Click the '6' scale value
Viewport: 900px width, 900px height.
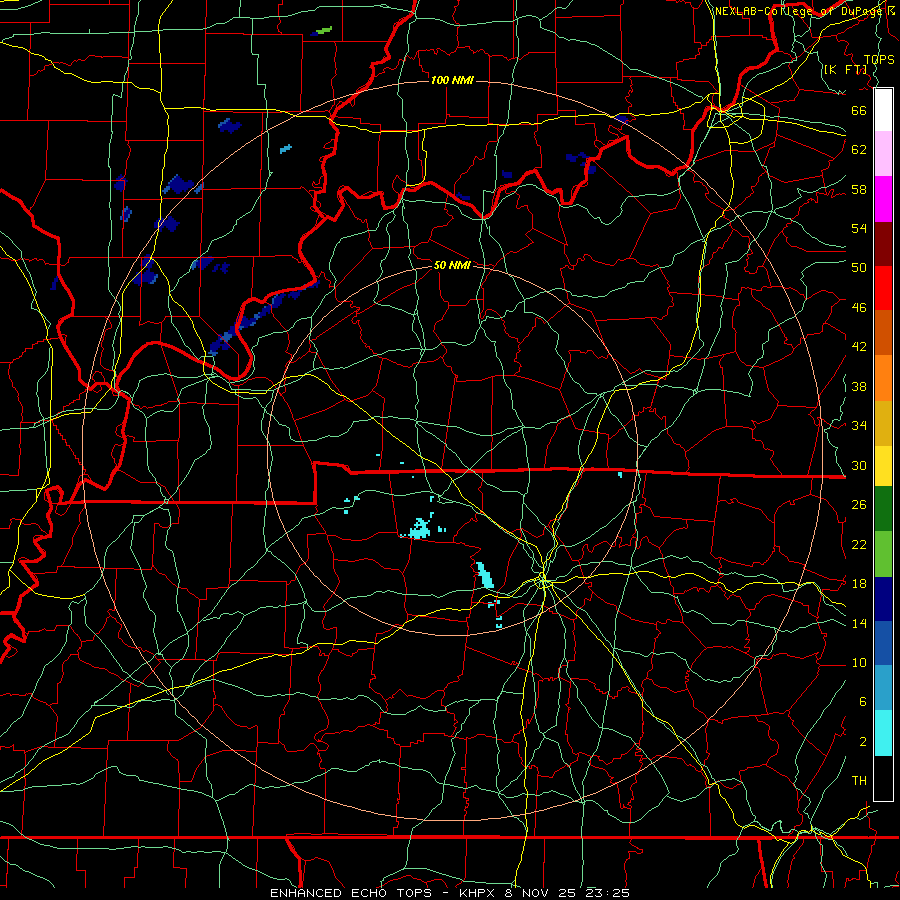(862, 702)
